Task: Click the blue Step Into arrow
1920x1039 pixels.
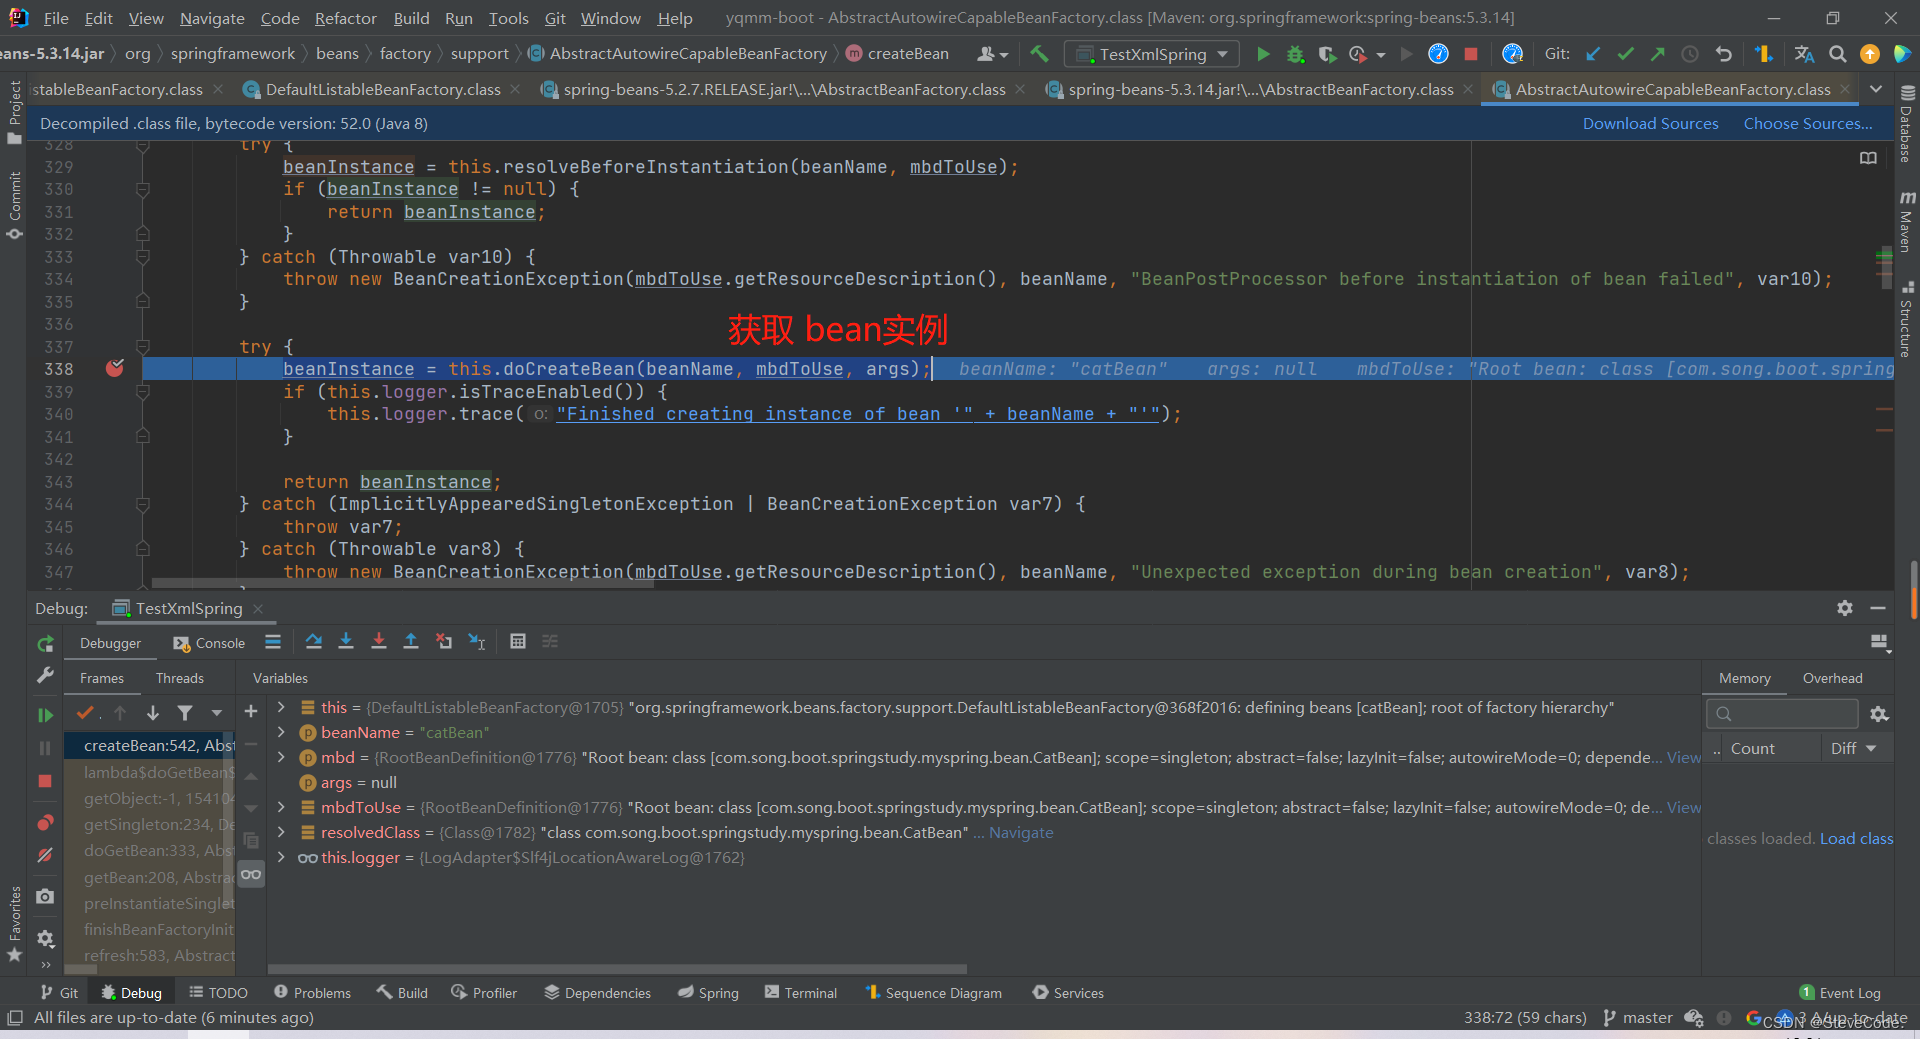Action: click(346, 642)
